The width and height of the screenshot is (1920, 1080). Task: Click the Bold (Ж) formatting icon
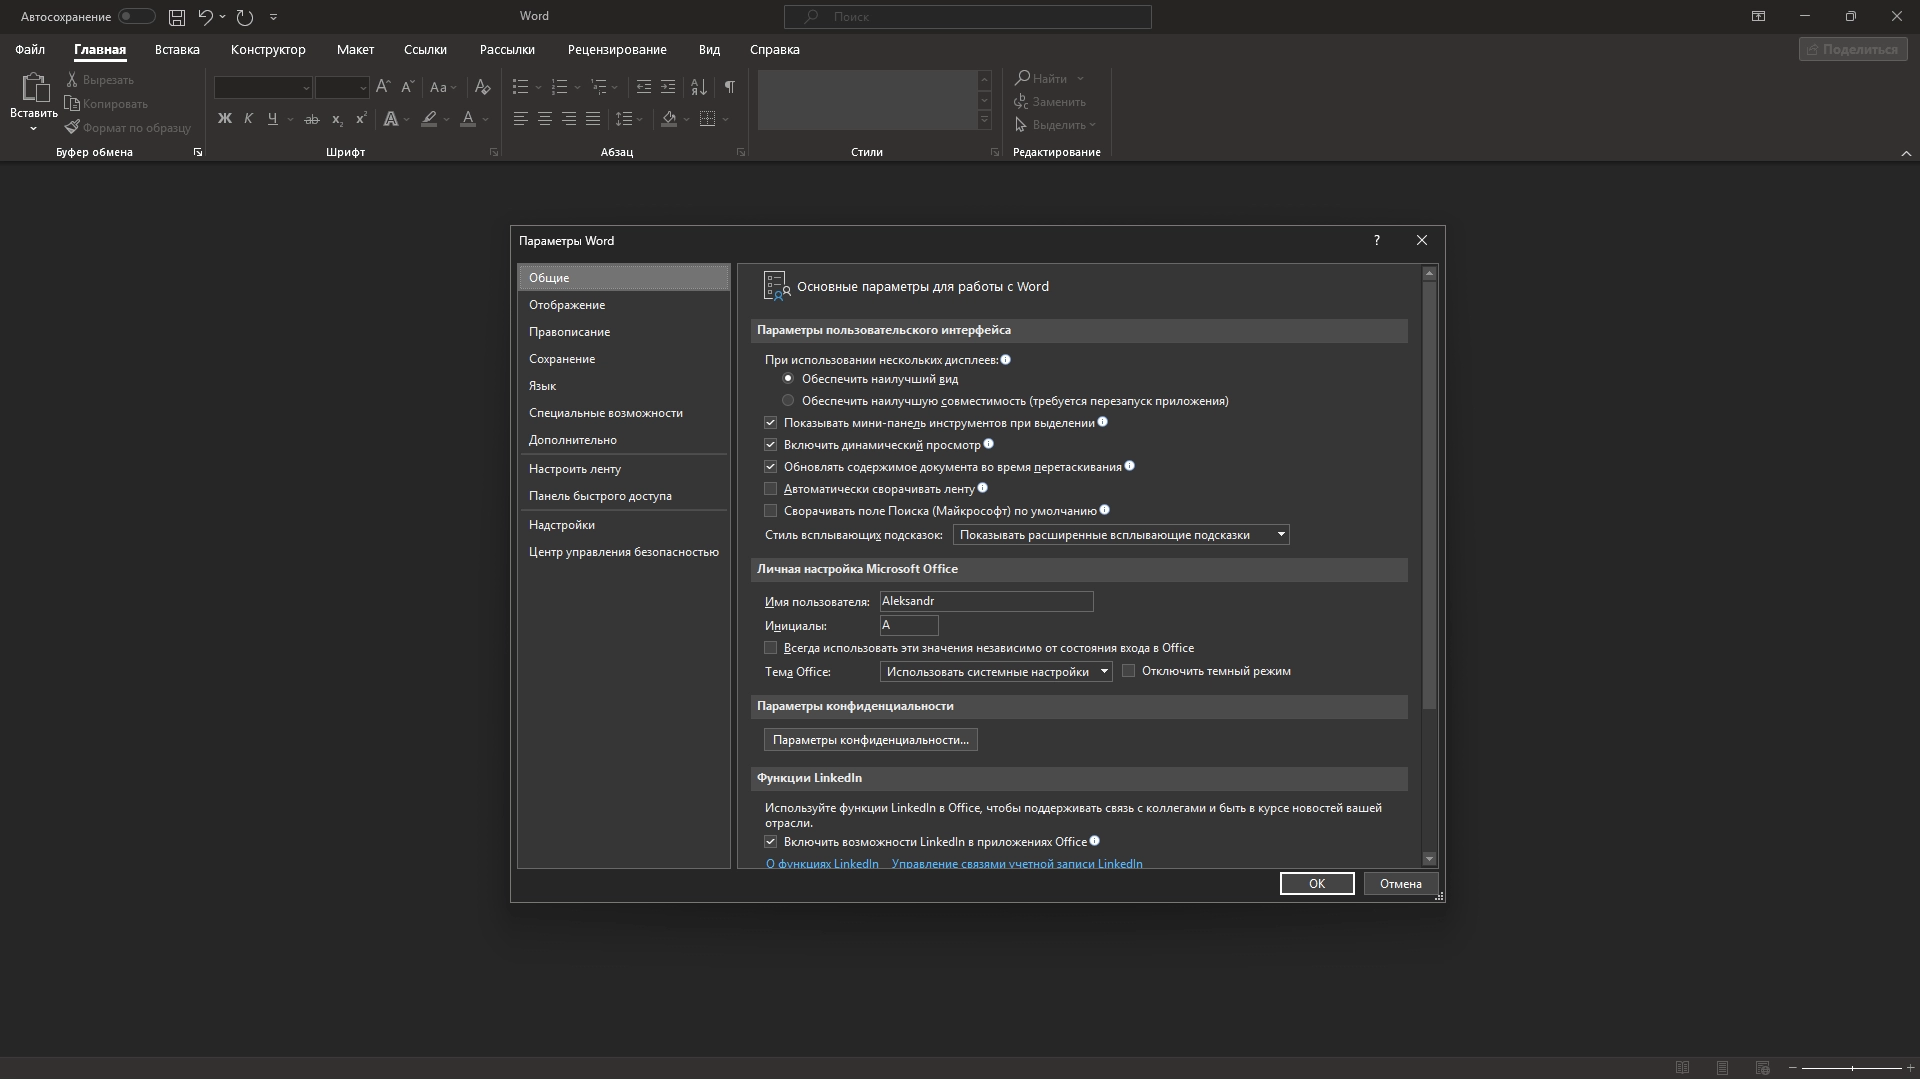(224, 119)
